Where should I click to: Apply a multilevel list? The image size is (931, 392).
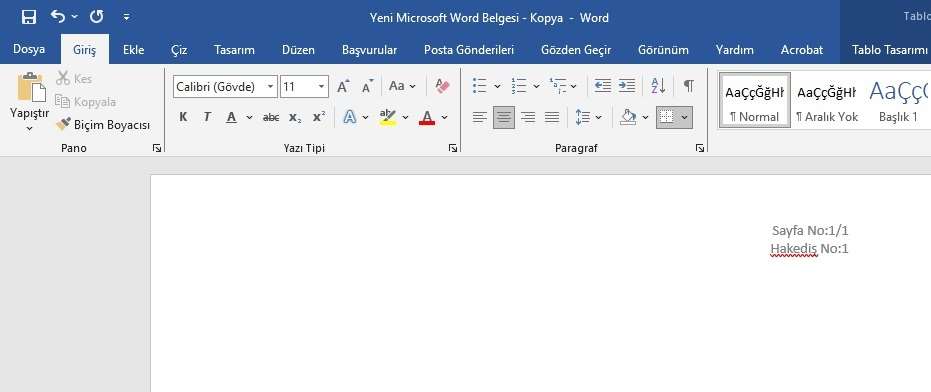558,86
